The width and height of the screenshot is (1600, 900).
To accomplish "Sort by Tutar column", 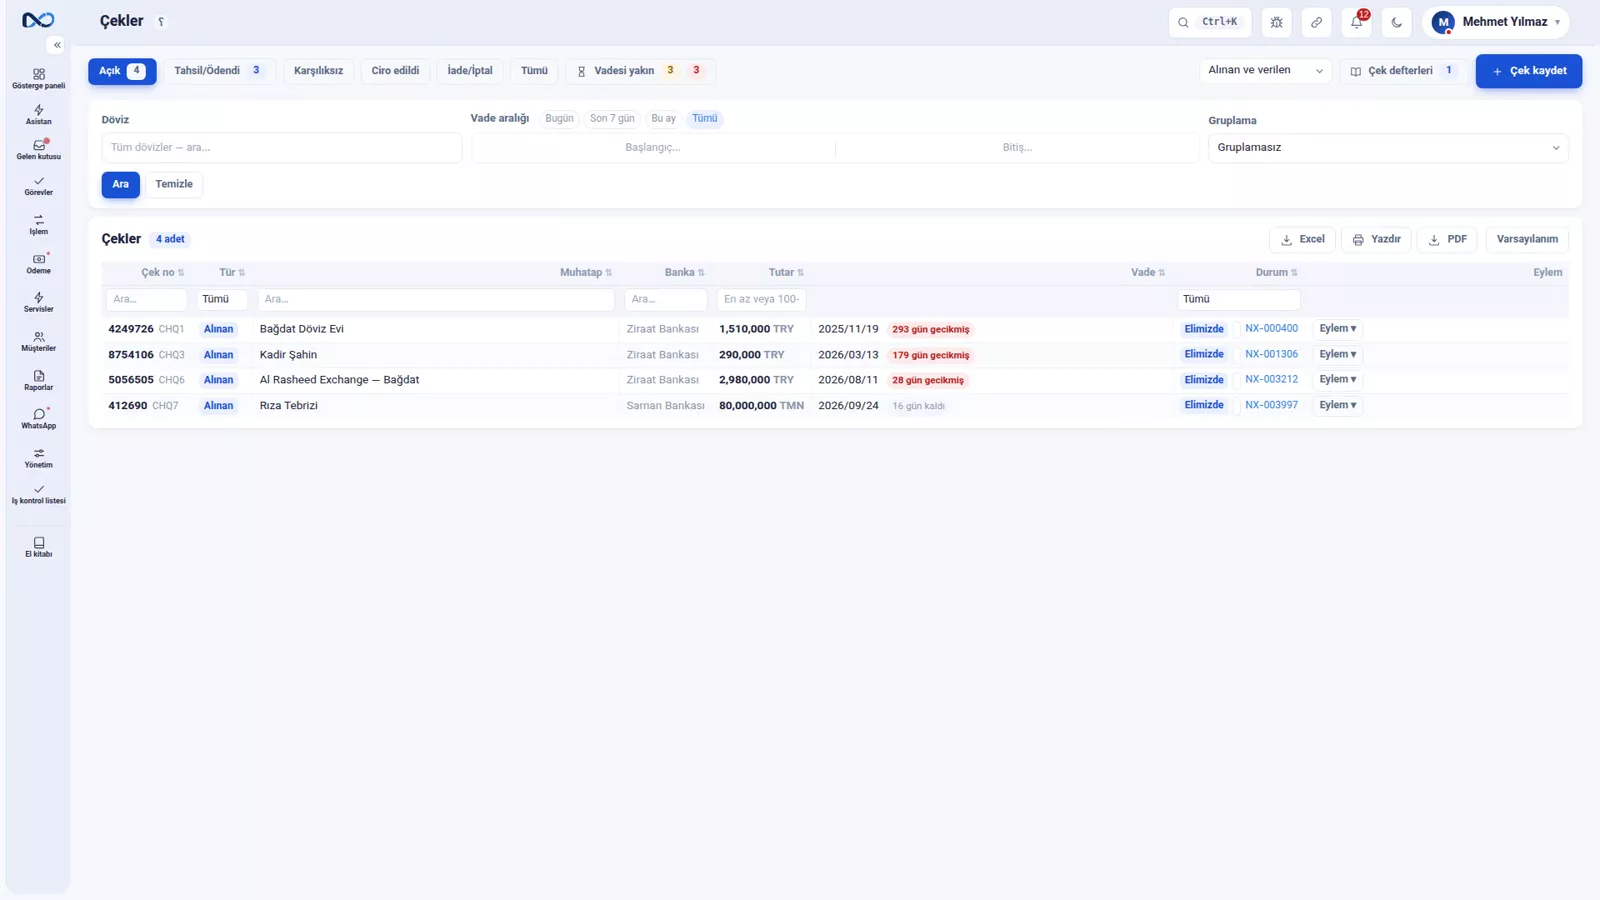I will (786, 272).
